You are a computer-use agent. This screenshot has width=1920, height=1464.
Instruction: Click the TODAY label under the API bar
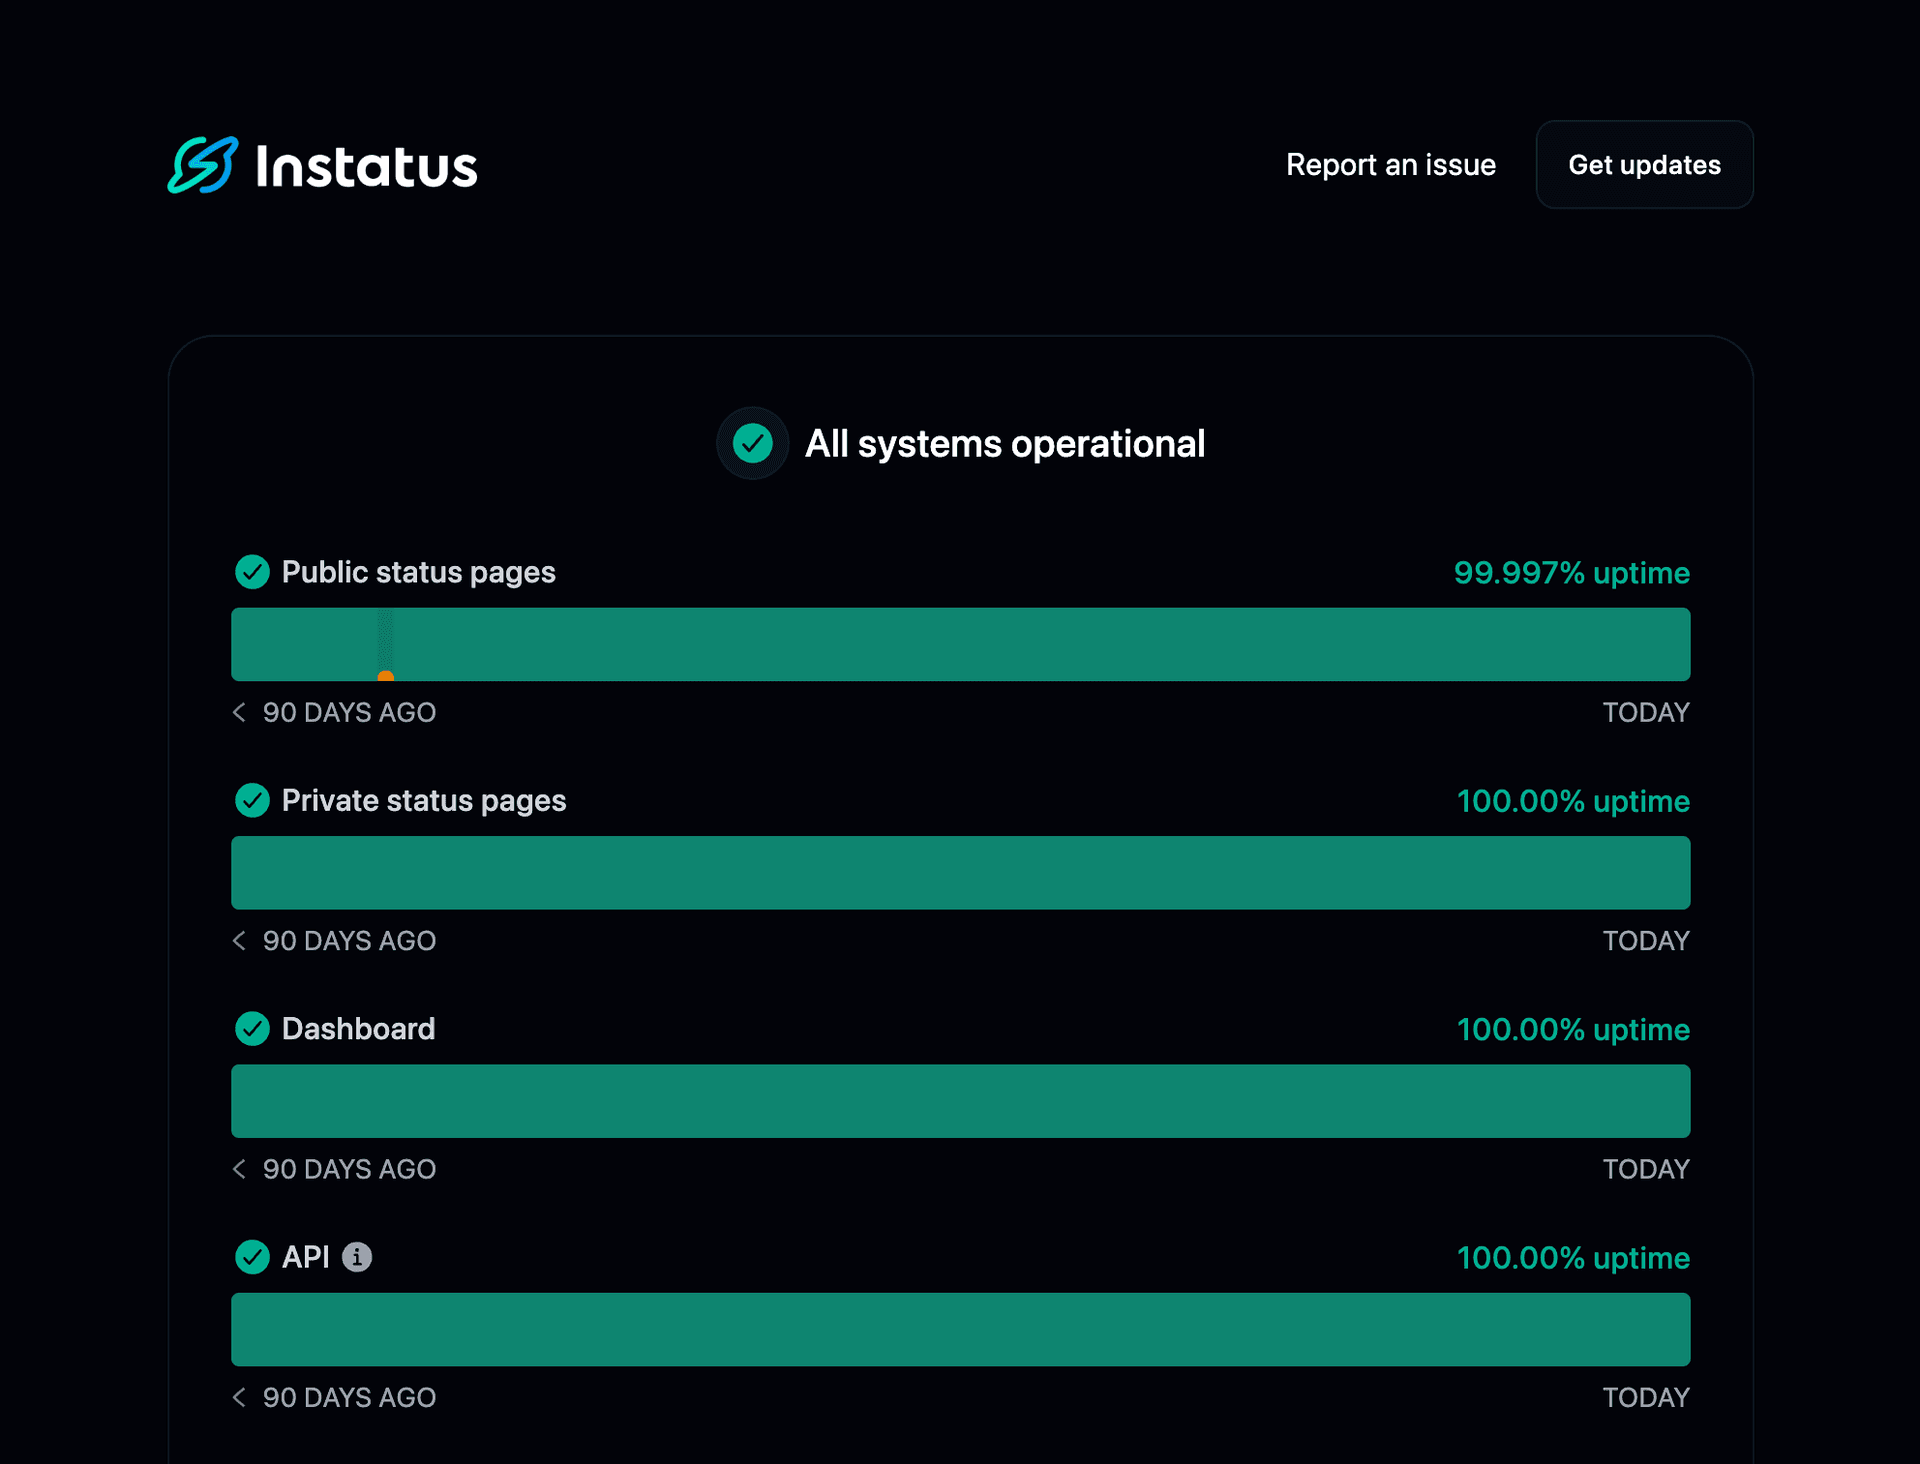1646,1397
